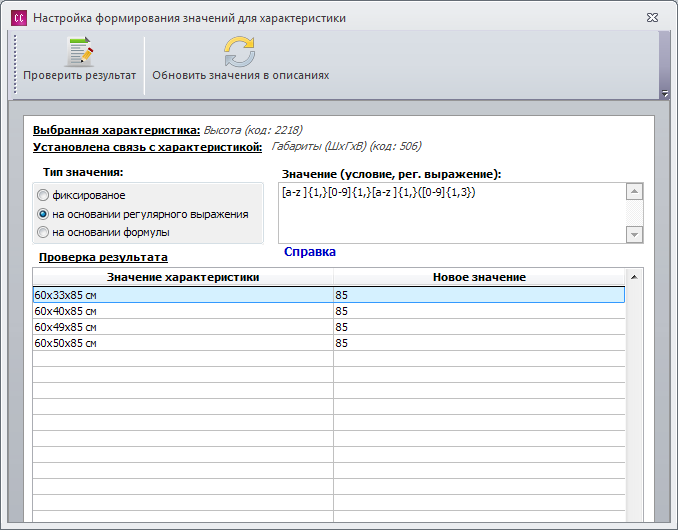Click the Новое значение column header
The height and width of the screenshot is (530, 678).
[x=479, y=277]
